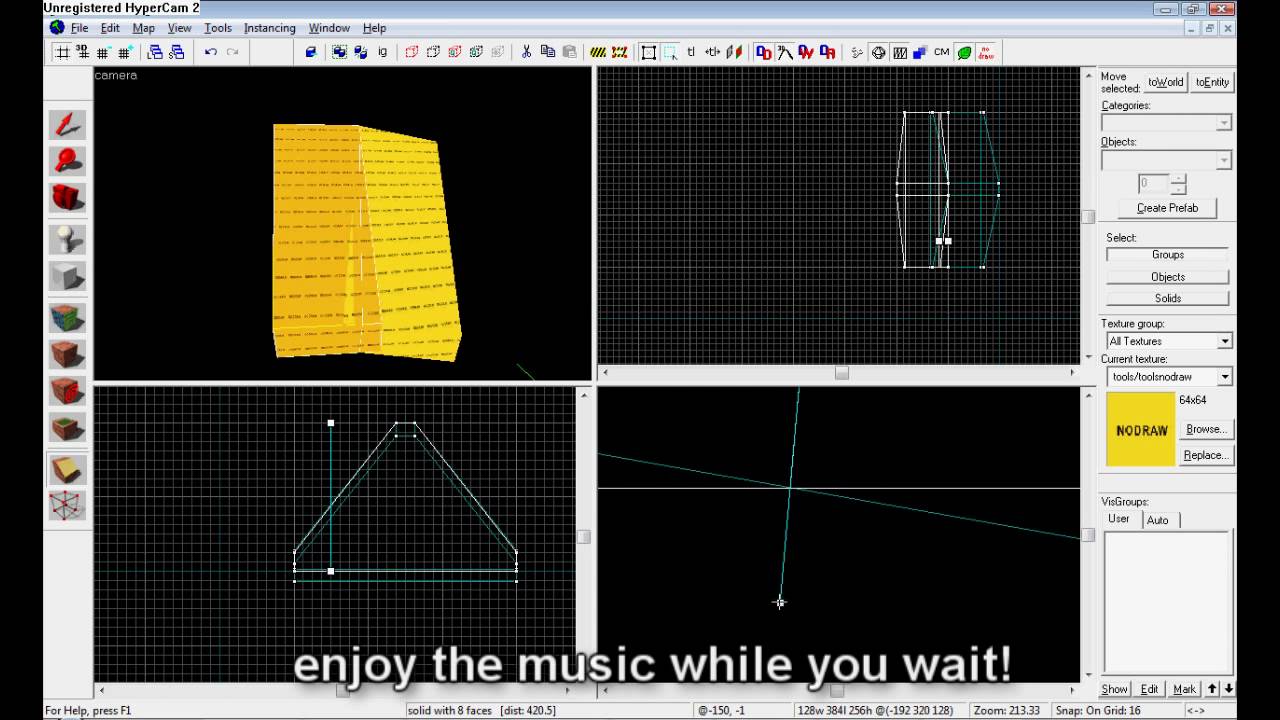Select the Solids selection mode
The height and width of the screenshot is (720, 1280).
point(1167,298)
